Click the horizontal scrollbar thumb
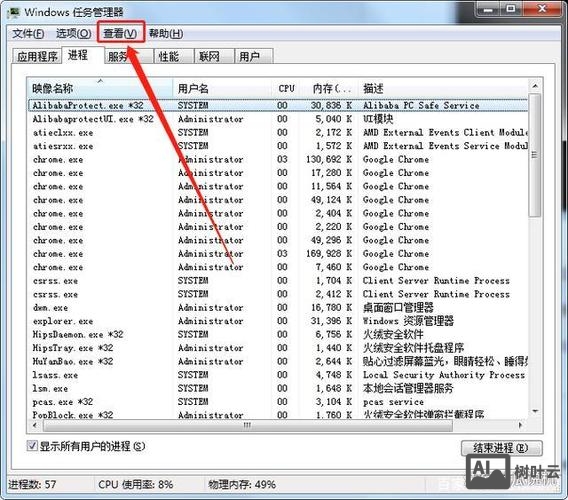 [247, 425]
